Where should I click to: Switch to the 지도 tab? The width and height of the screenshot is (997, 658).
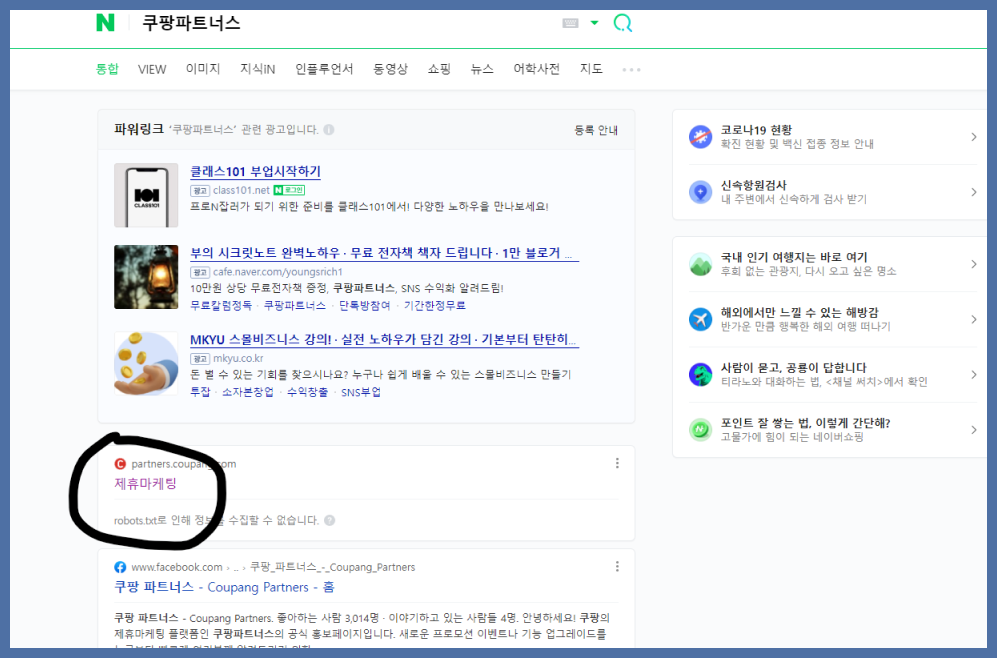point(591,69)
